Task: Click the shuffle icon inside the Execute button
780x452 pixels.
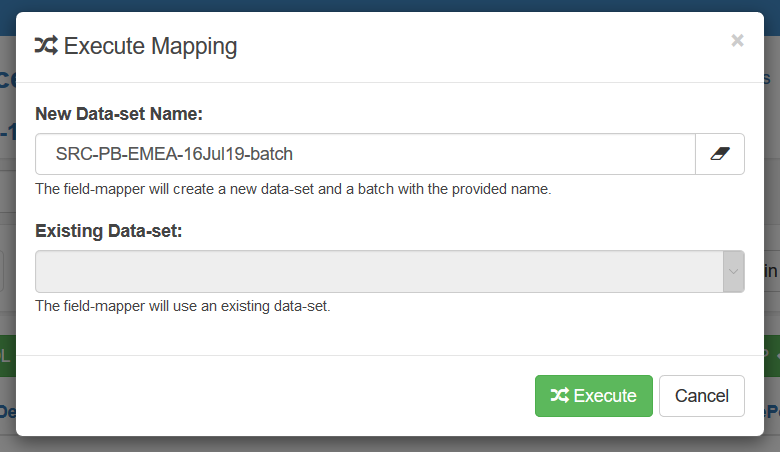Action: (x=560, y=396)
